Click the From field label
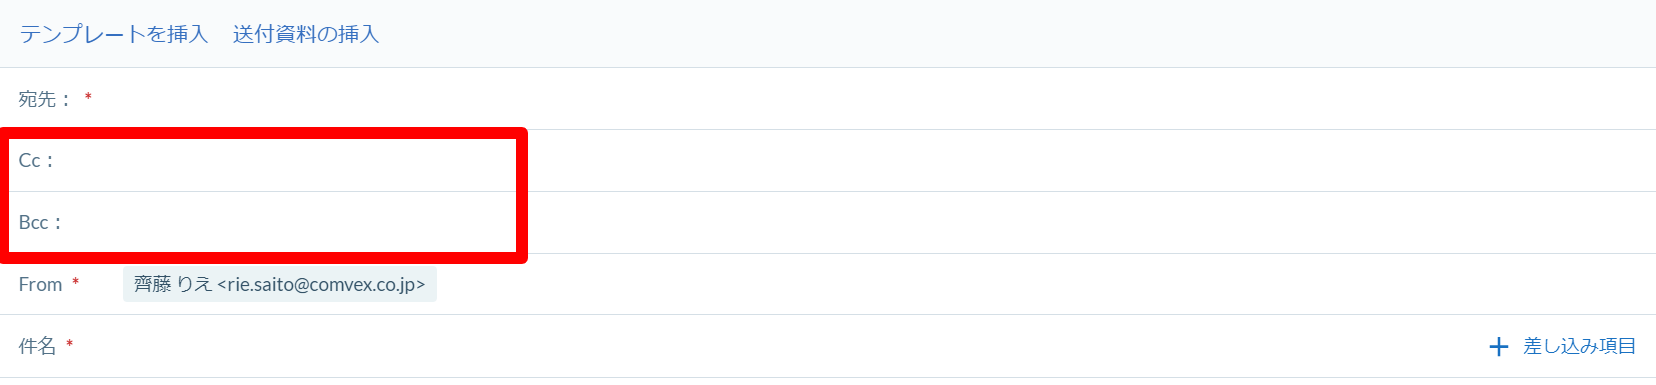 click(40, 284)
